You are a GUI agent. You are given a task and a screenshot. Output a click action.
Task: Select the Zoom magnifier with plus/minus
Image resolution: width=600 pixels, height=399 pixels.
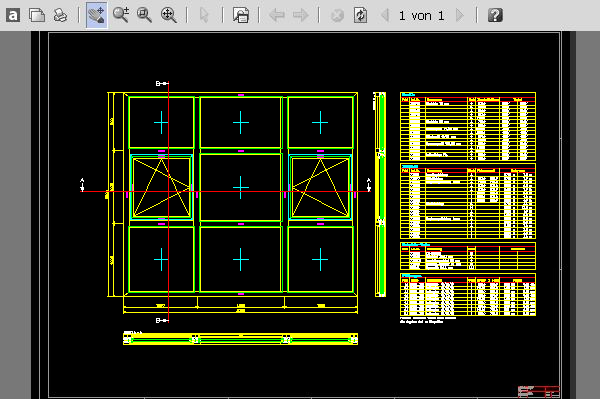121,15
